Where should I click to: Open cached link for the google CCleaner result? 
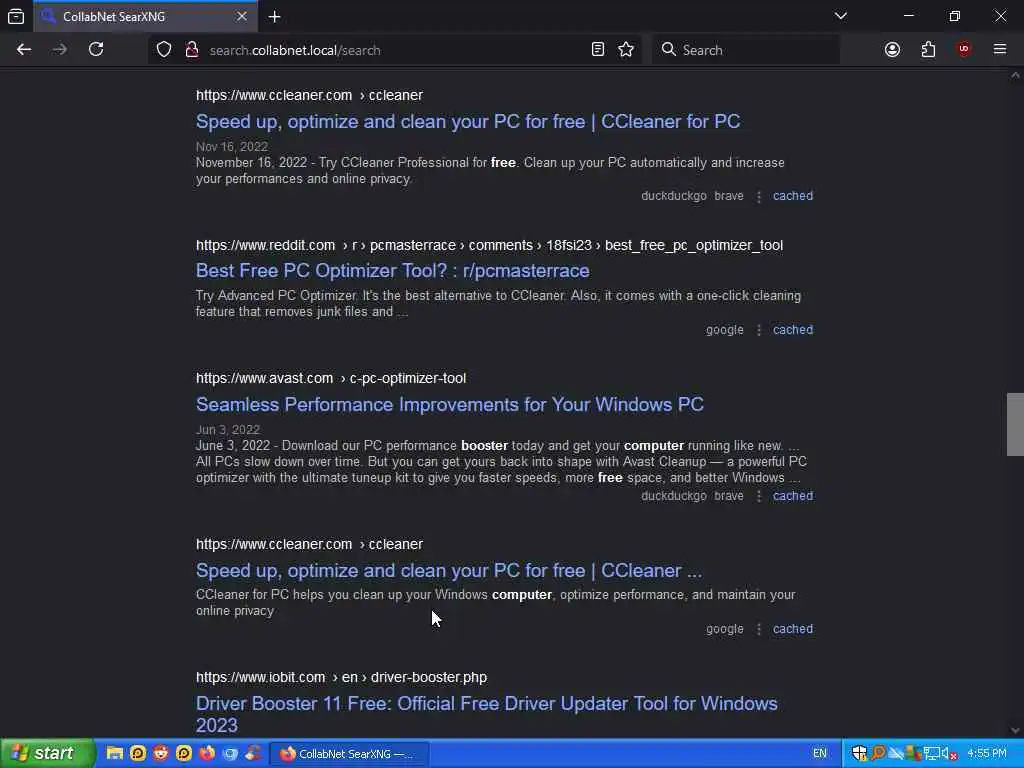point(793,629)
